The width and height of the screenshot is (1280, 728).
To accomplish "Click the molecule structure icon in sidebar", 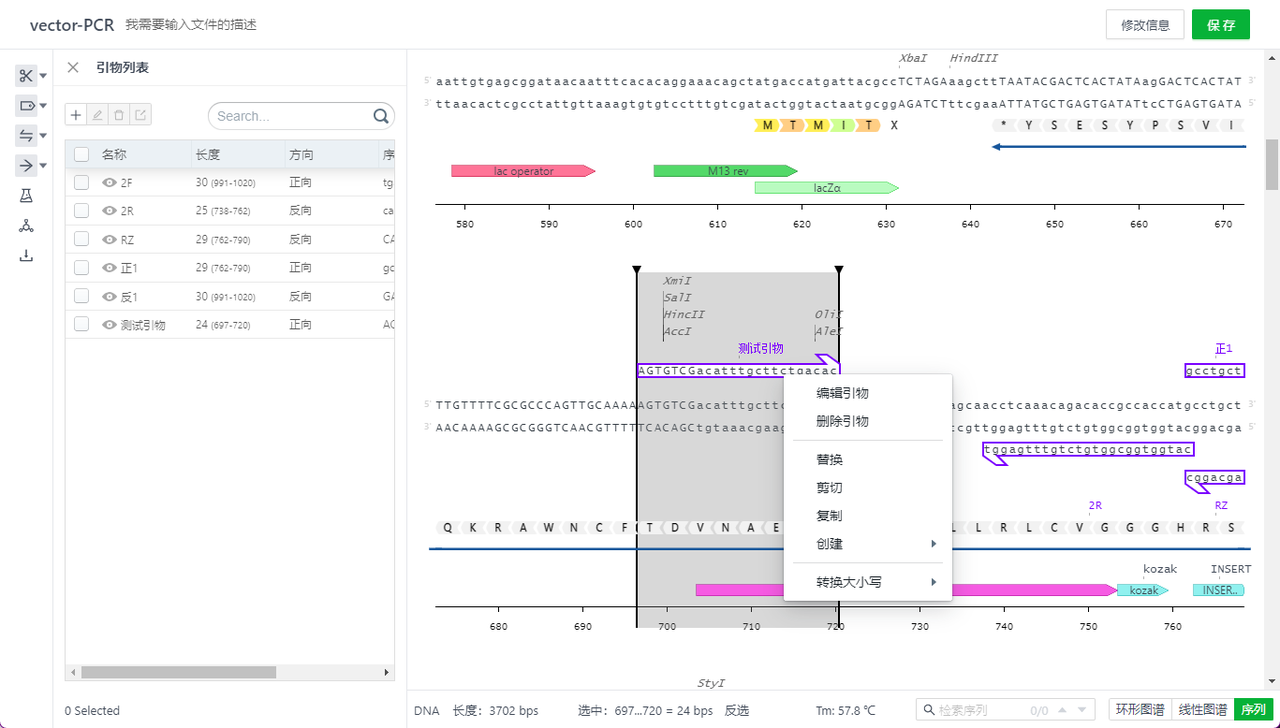I will tap(26, 226).
